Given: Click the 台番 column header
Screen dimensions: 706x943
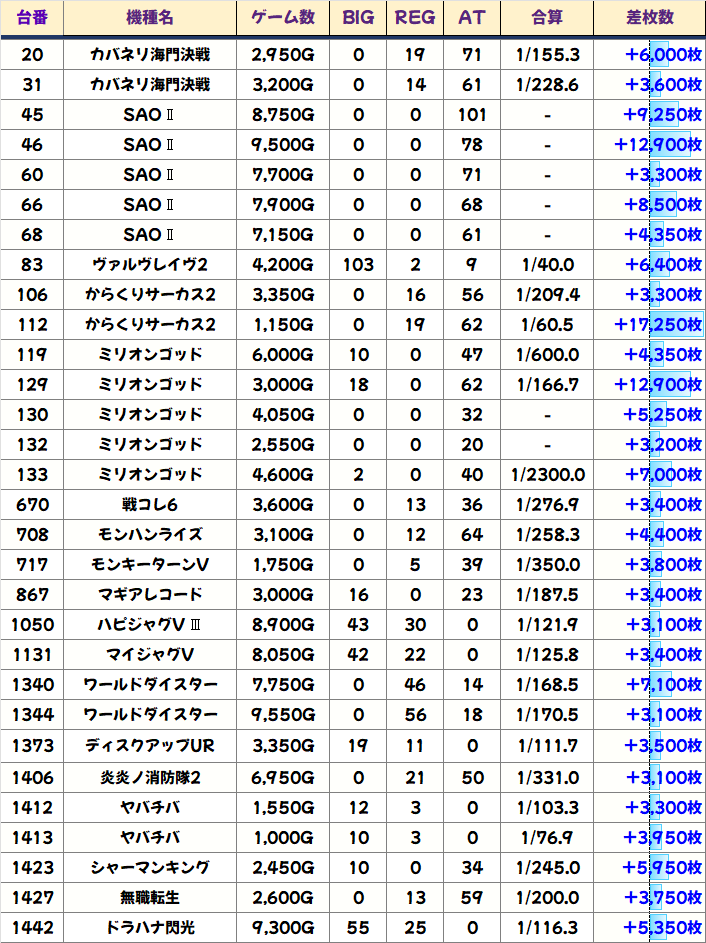Looking at the screenshot, I should [32, 18].
